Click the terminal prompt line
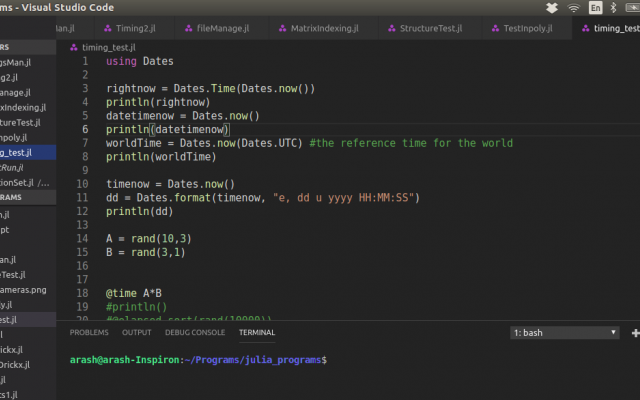 pos(198,360)
